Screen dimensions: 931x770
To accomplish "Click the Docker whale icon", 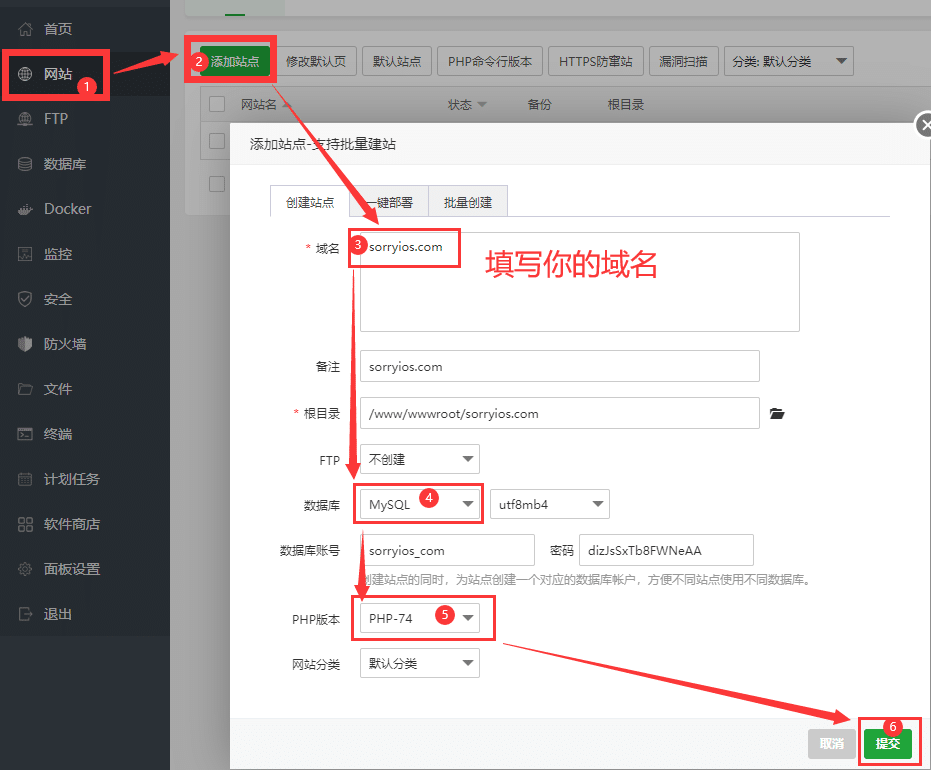I will click(x=26, y=209).
